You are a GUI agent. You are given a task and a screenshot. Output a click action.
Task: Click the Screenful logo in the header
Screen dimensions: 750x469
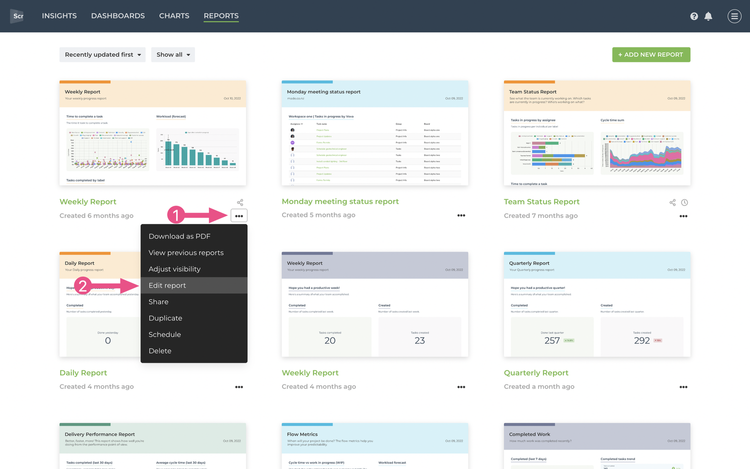pos(17,16)
